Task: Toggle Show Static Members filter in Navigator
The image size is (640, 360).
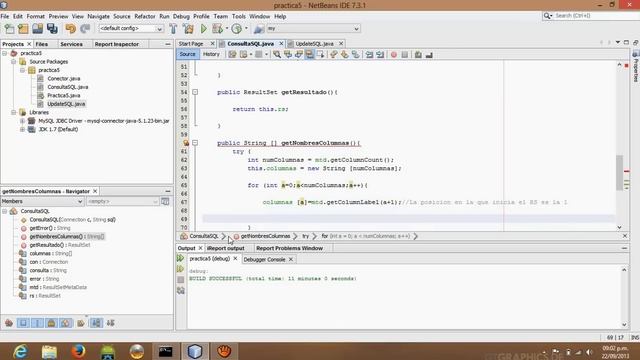Action: [x=37, y=323]
